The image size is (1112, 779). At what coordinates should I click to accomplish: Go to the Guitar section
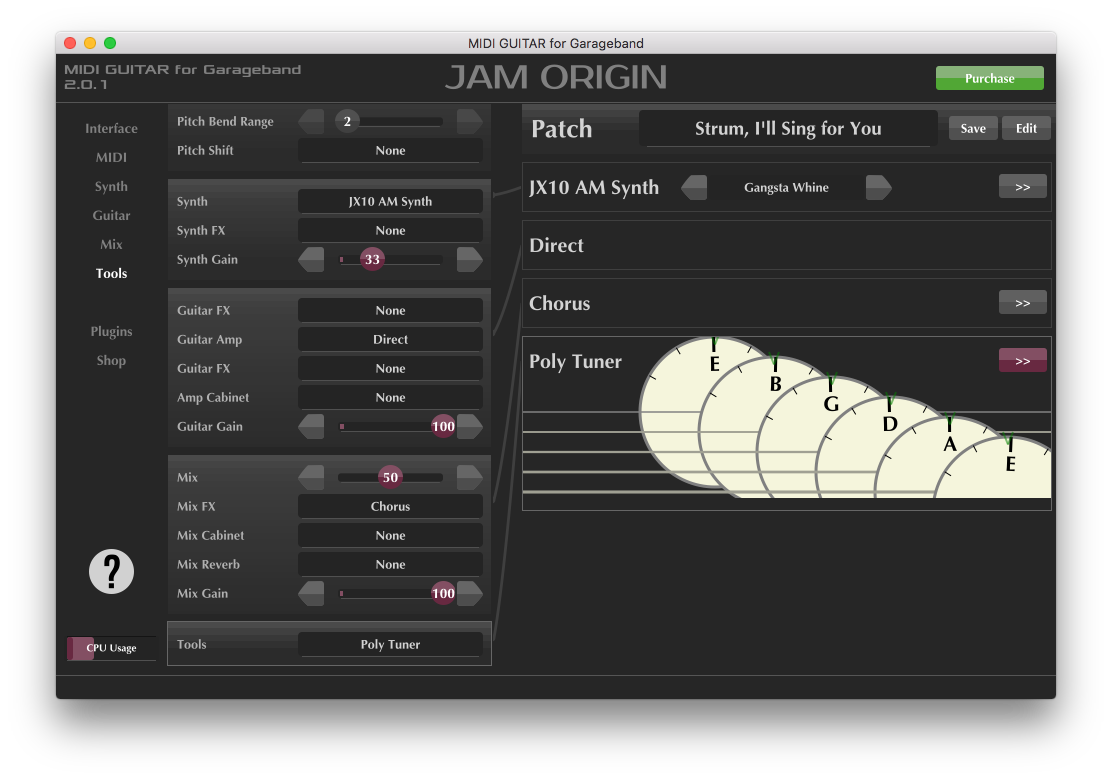pyautogui.click(x=111, y=216)
